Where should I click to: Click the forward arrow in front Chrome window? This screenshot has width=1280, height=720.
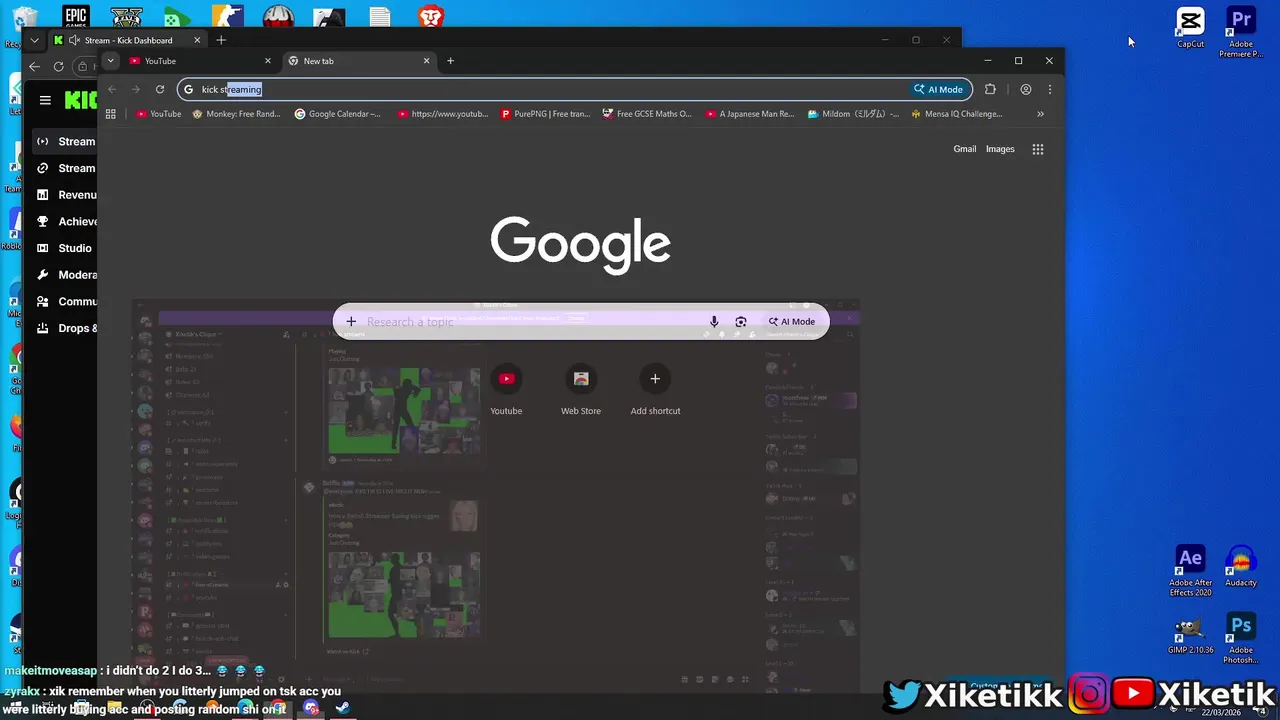coord(136,89)
